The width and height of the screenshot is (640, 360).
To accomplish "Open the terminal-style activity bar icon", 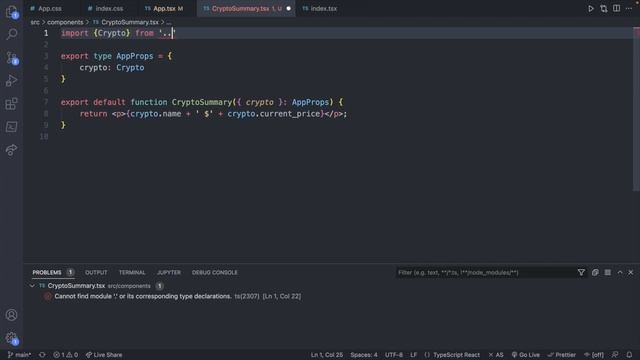I will pos(11,127).
